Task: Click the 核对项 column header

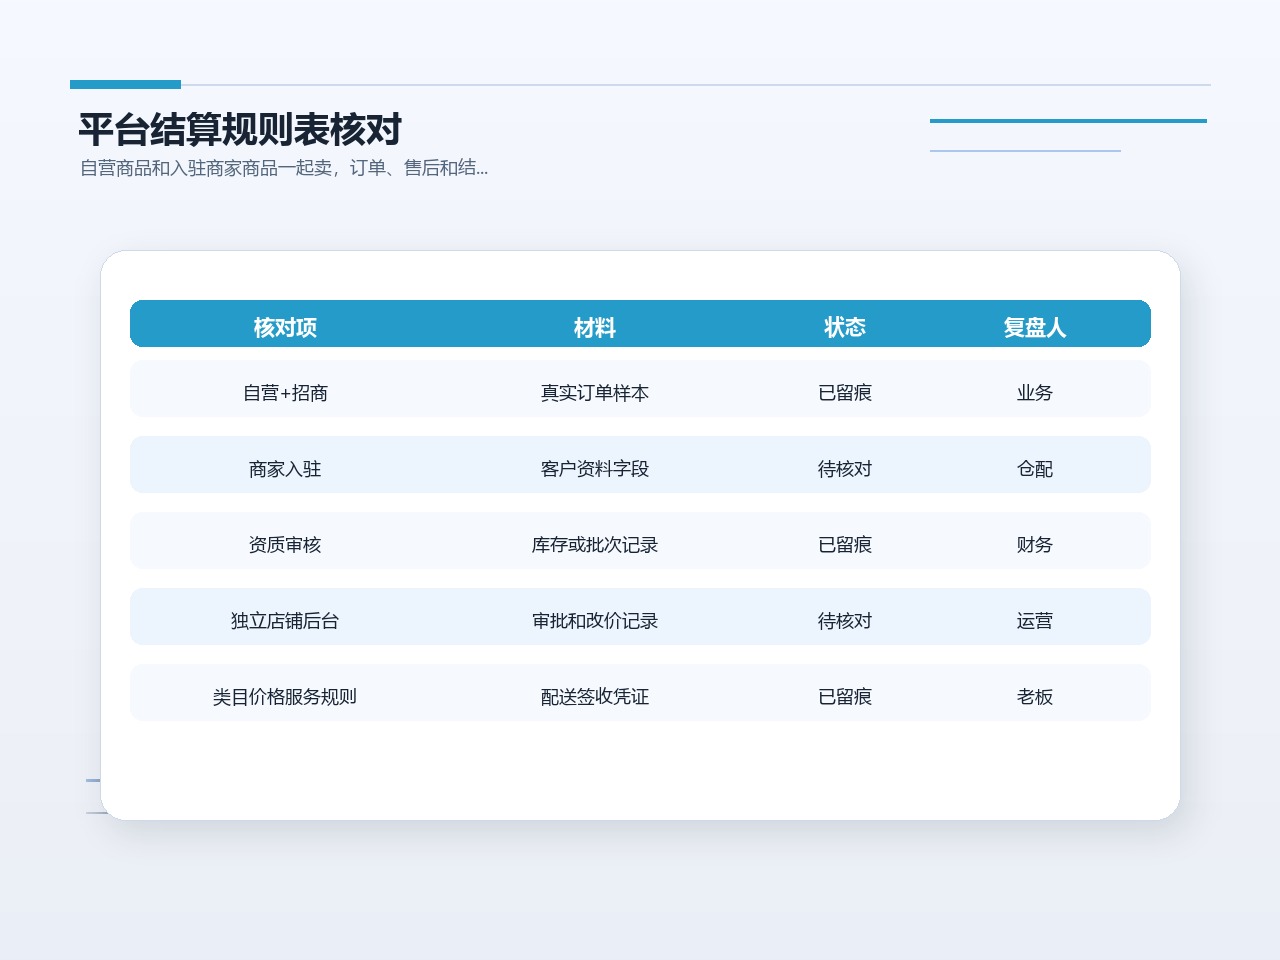Action: pos(285,327)
